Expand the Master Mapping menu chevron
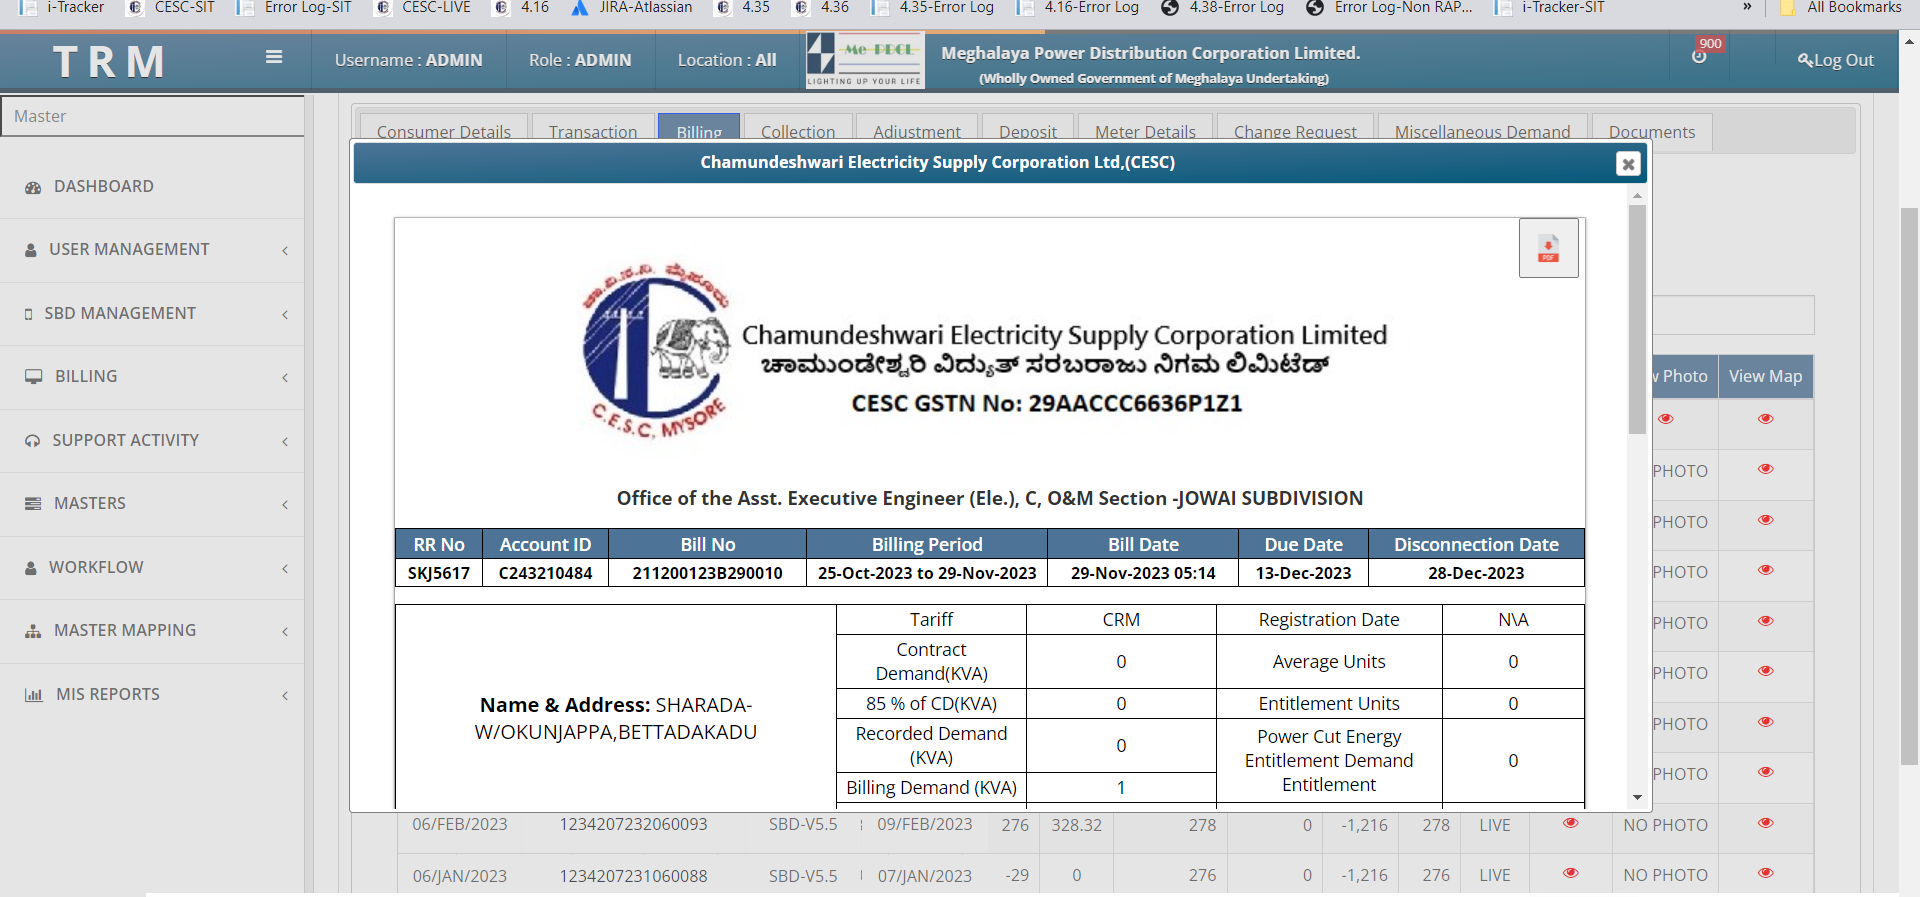Image resolution: width=1920 pixels, height=897 pixels. click(285, 632)
